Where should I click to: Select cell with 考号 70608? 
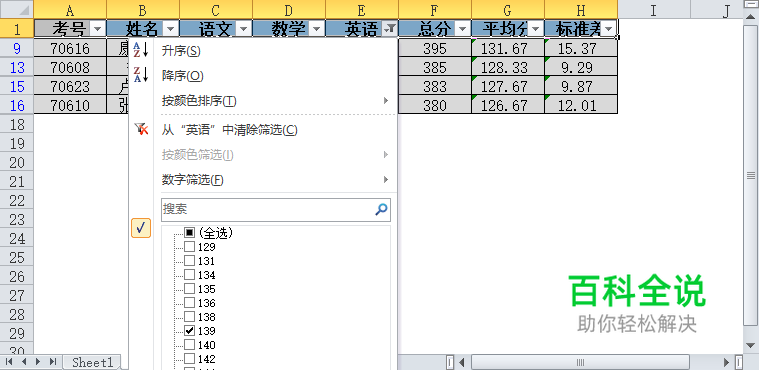[70, 67]
